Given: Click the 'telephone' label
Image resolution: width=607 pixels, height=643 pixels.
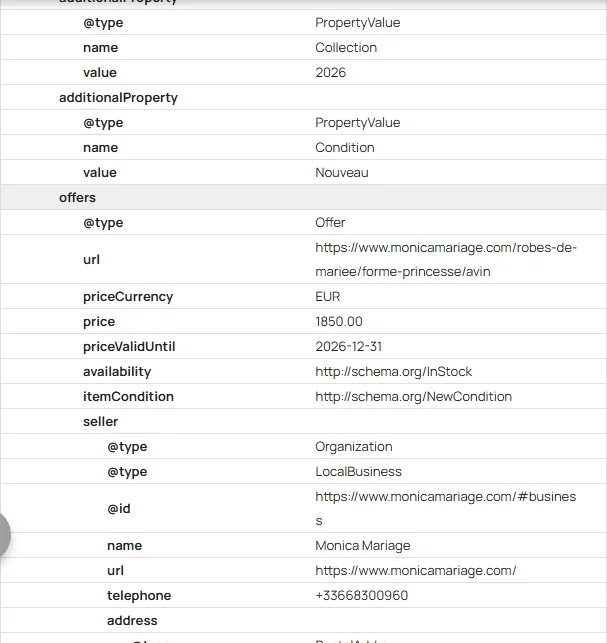Looking at the screenshot, I should 139,596.
